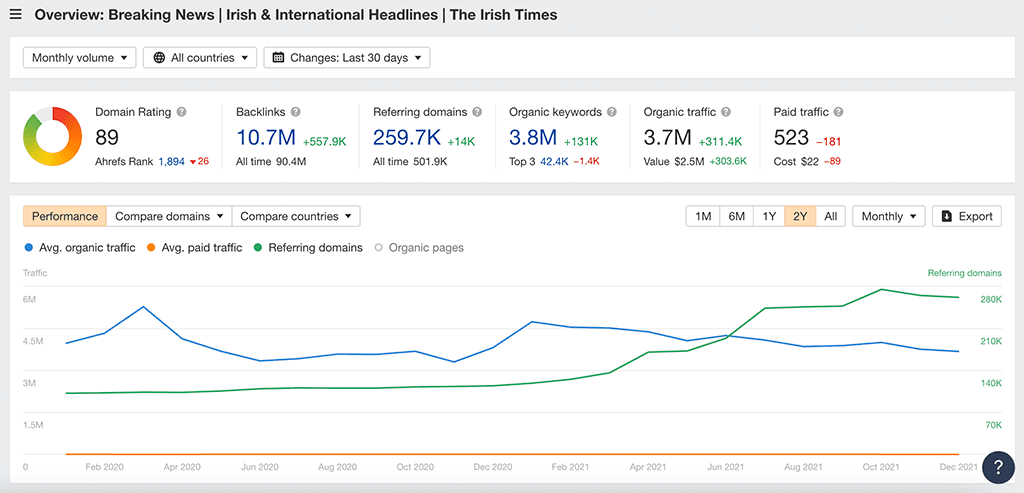Click the 6M traffic axis label
Viewport: 1024px width, 493px height.
click(29, 299)
